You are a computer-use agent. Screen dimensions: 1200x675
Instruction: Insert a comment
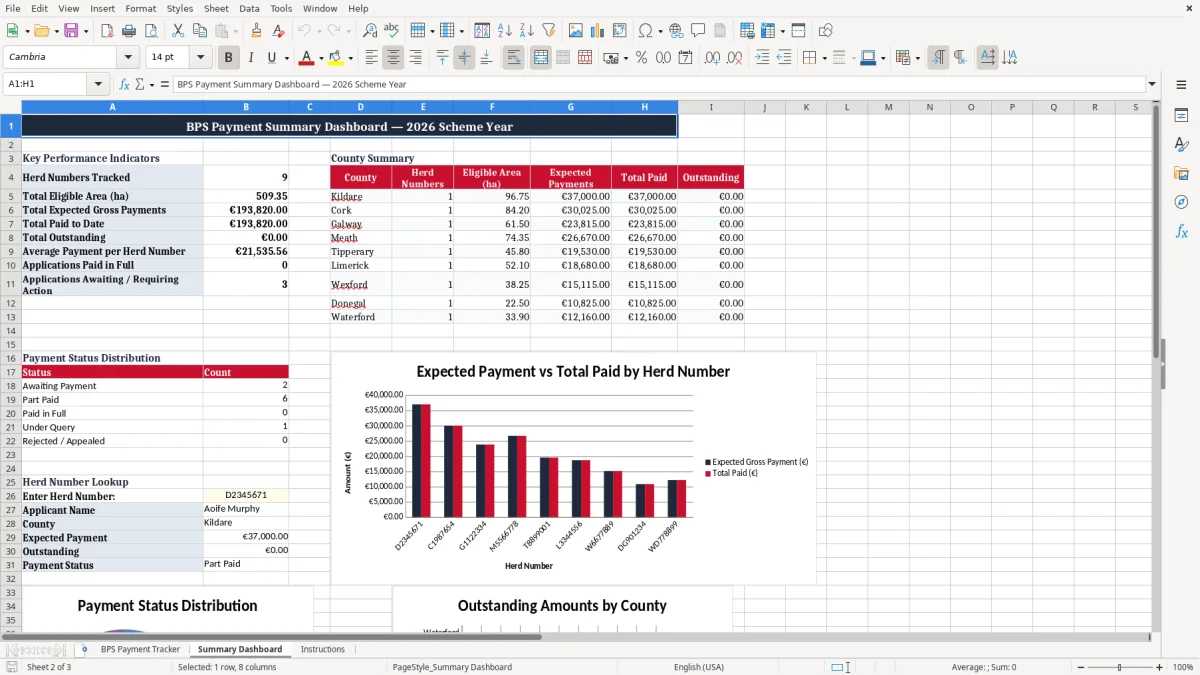698,31
